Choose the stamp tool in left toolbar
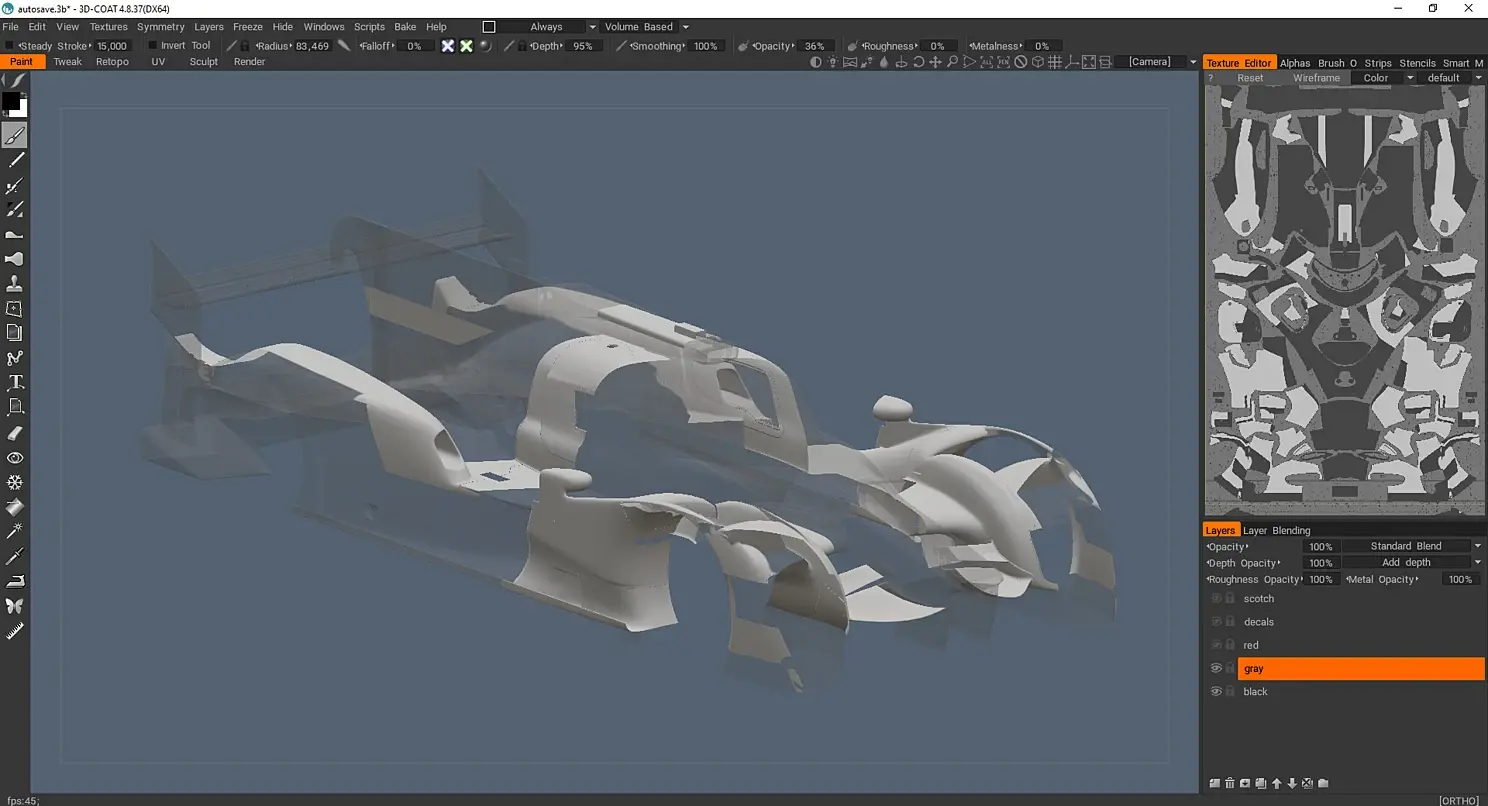Image resolution: width=1488 pixels, height=806 pixels. (x=15, y=284)
